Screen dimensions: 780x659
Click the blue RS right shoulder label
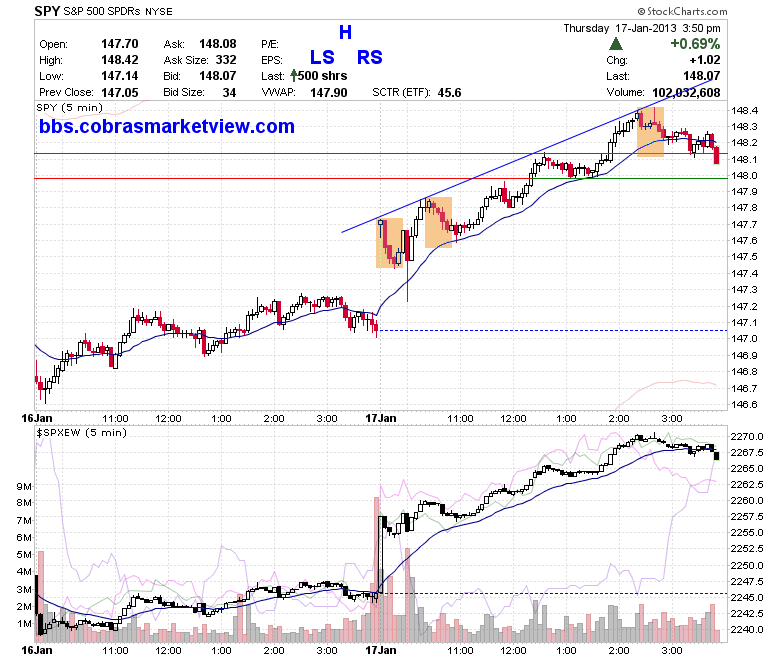pyautogui.click(x=370, y=57)
